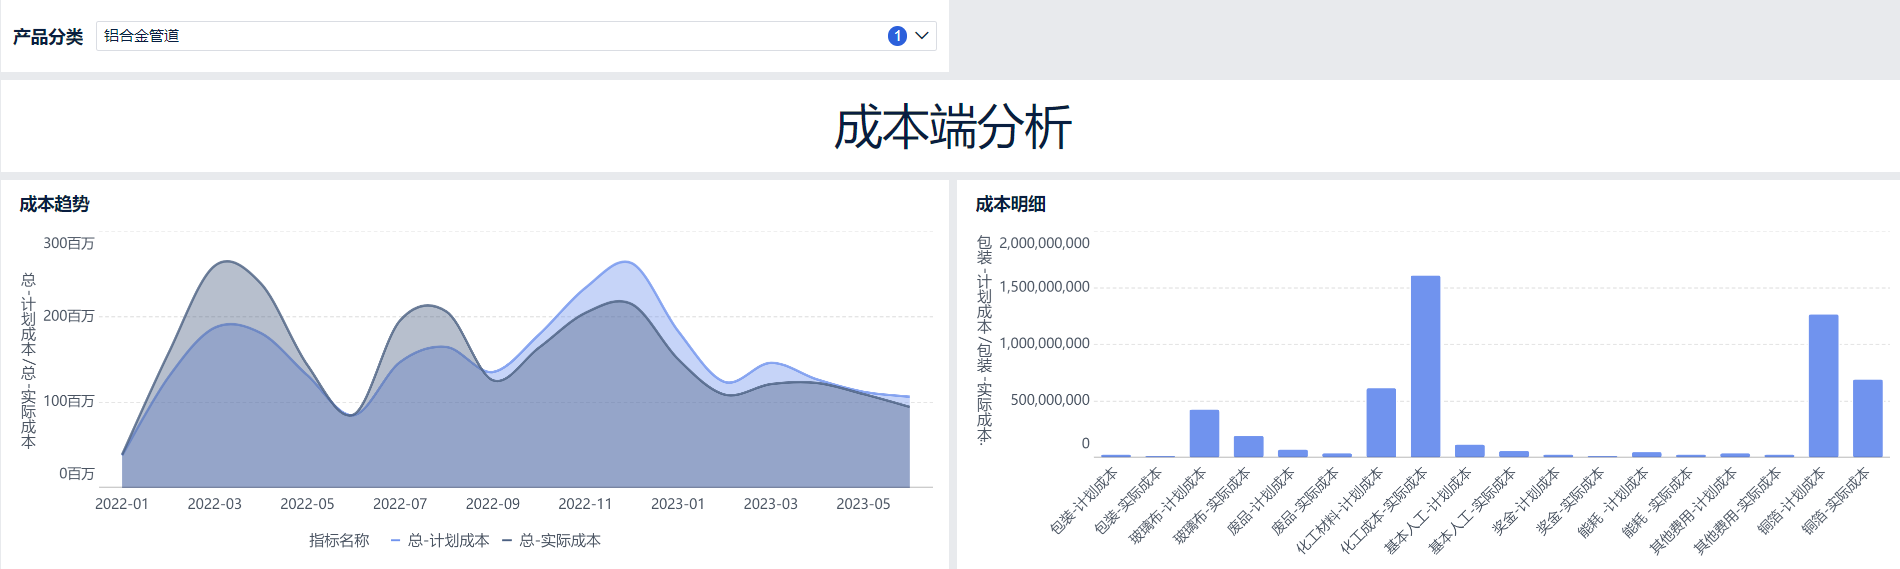Click the 铜箔-计划成本 bar
This screenshot has height=569, width=1900.
click(1823, 386)
